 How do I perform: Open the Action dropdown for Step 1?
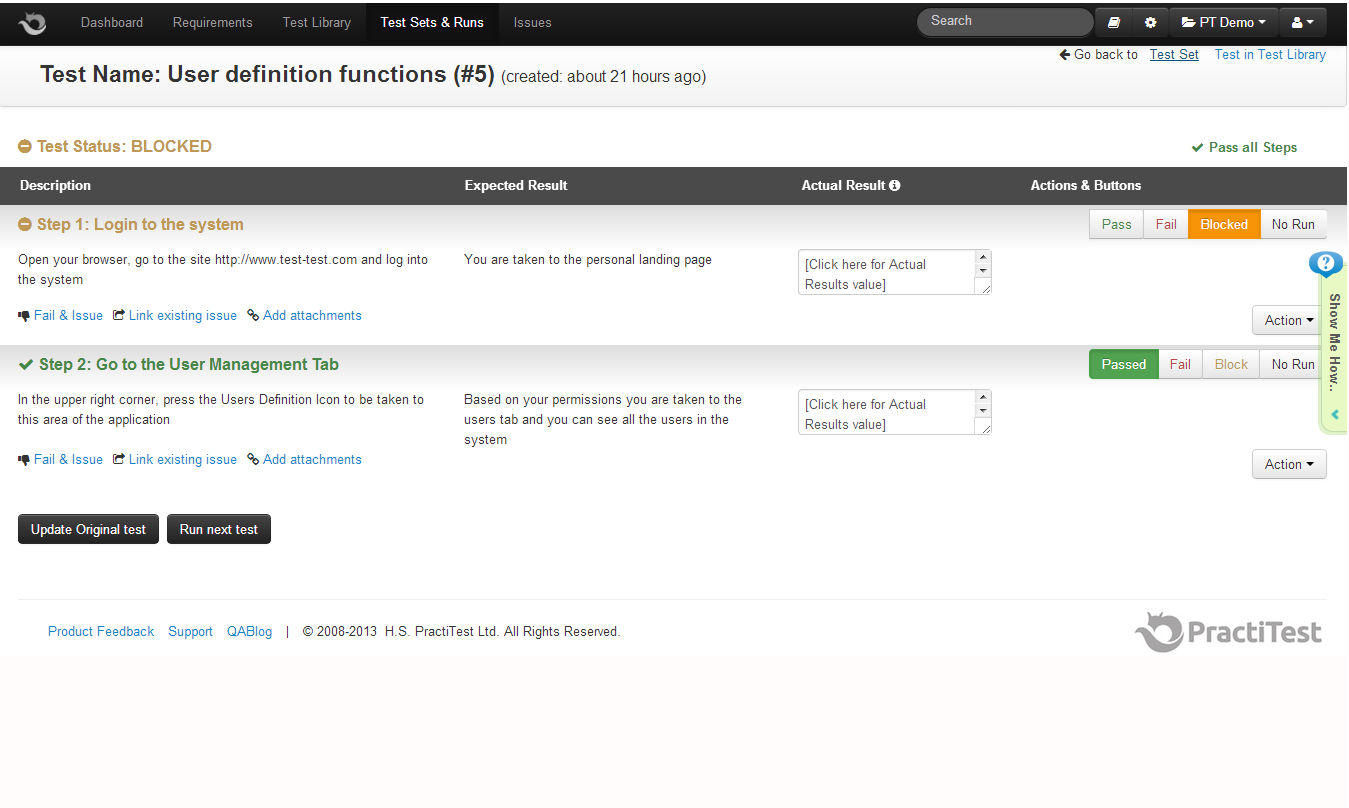point(1288,320)
